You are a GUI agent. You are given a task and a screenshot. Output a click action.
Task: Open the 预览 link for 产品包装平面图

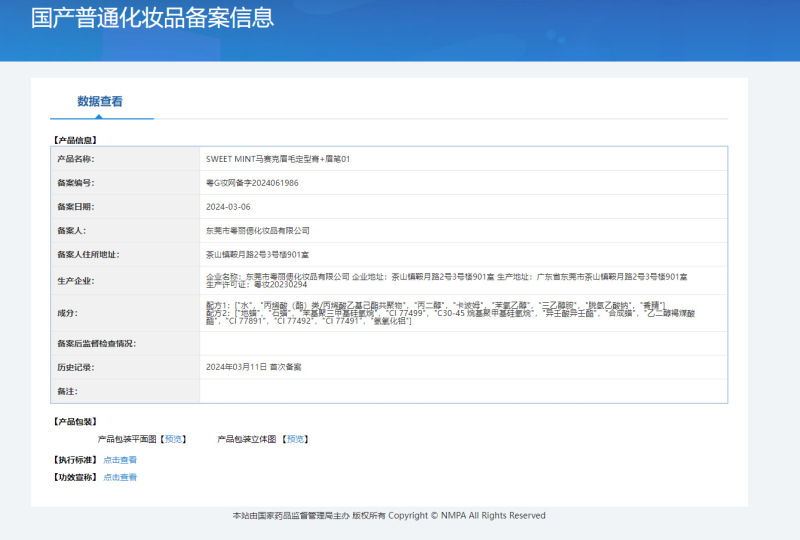[173, 439]
